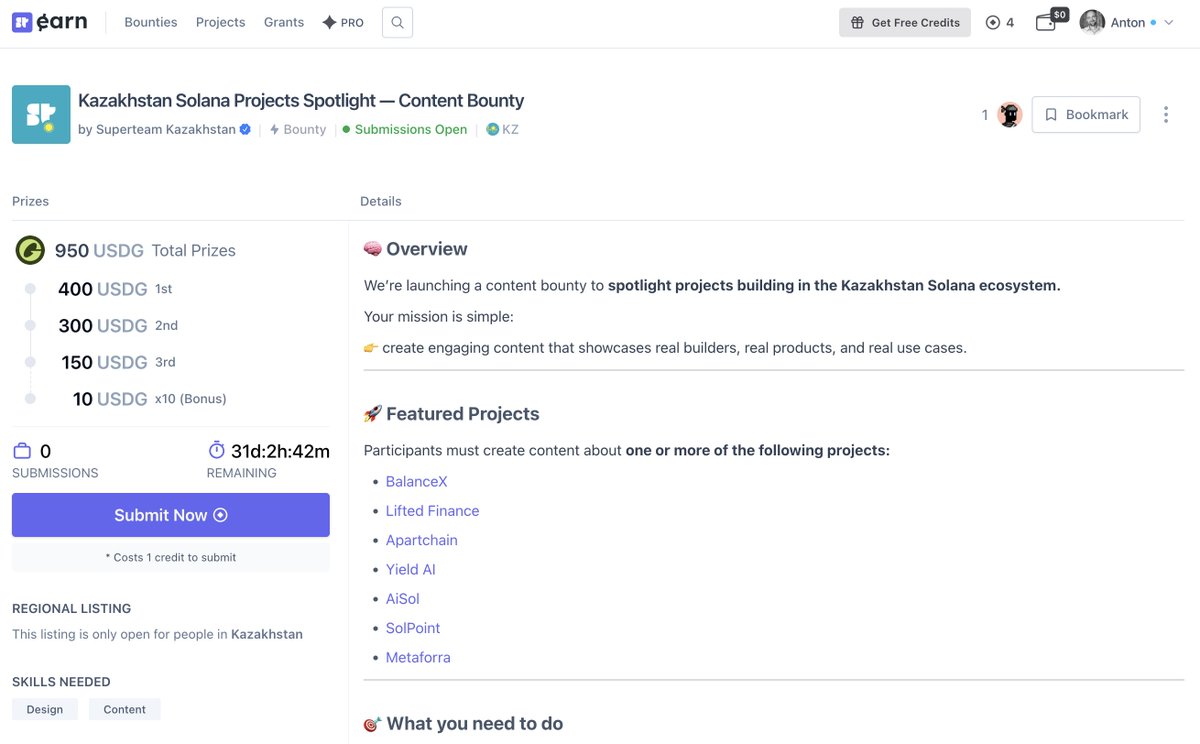The height and width of the screenshot is (744, 1200).
Task: Open the Bounties navigation item
Action: point(151,22)
